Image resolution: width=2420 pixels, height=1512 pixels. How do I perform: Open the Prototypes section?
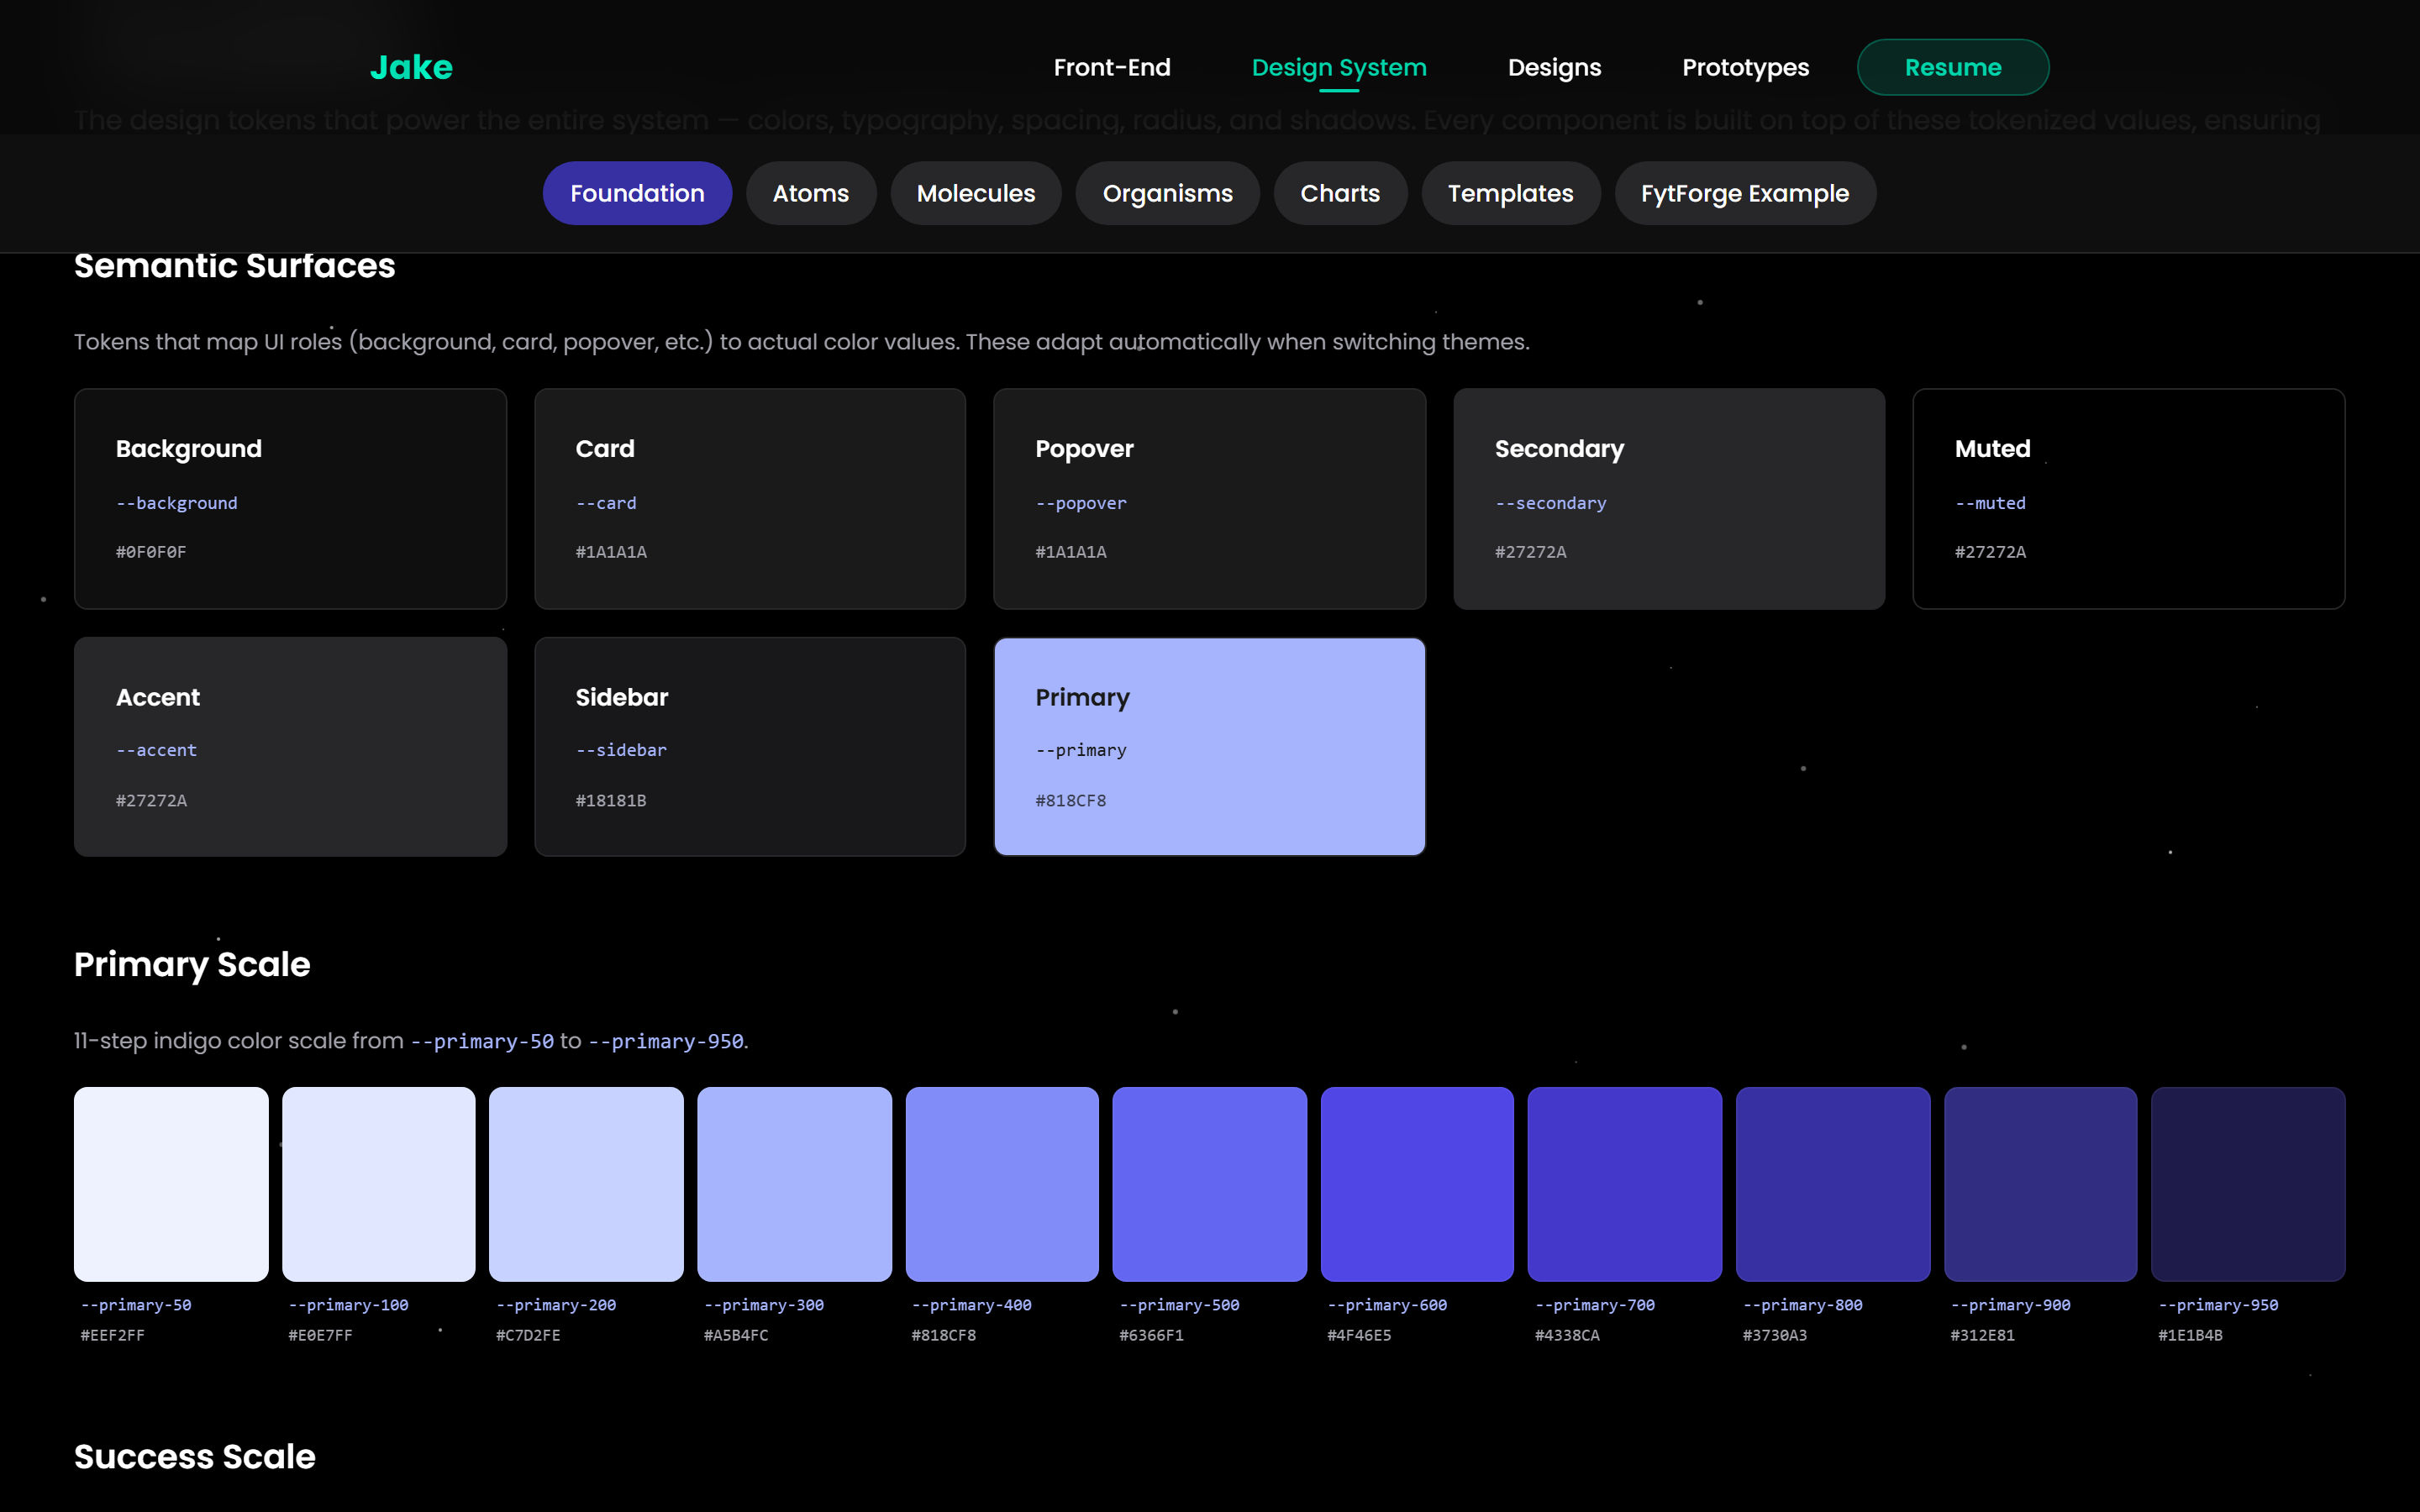coord(1744,67)
